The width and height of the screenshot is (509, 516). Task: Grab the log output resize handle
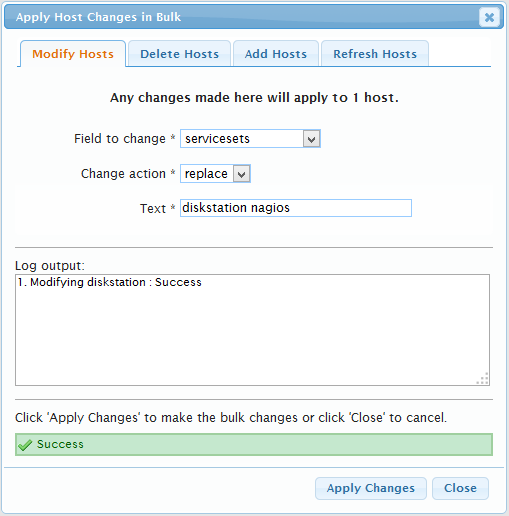(483, 379)
